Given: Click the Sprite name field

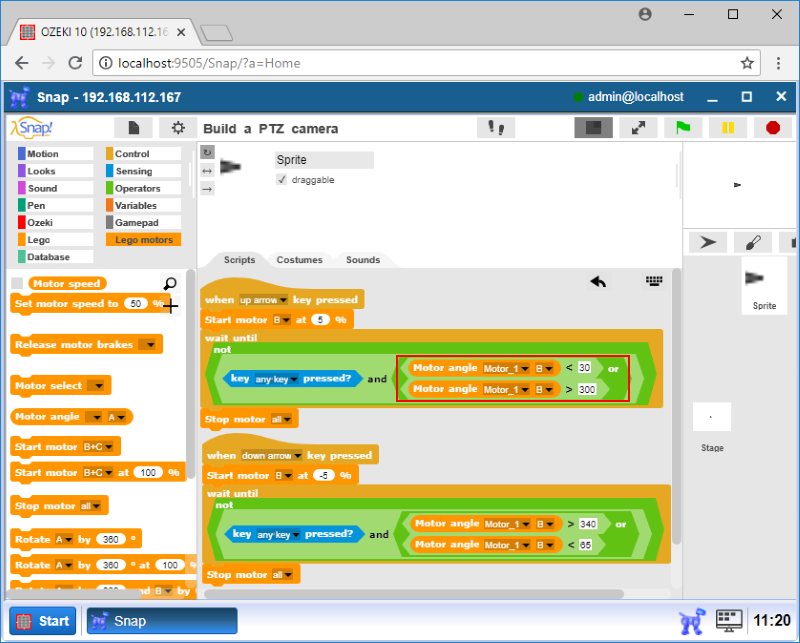Looking at the screenshot, I should pos(324,160).
